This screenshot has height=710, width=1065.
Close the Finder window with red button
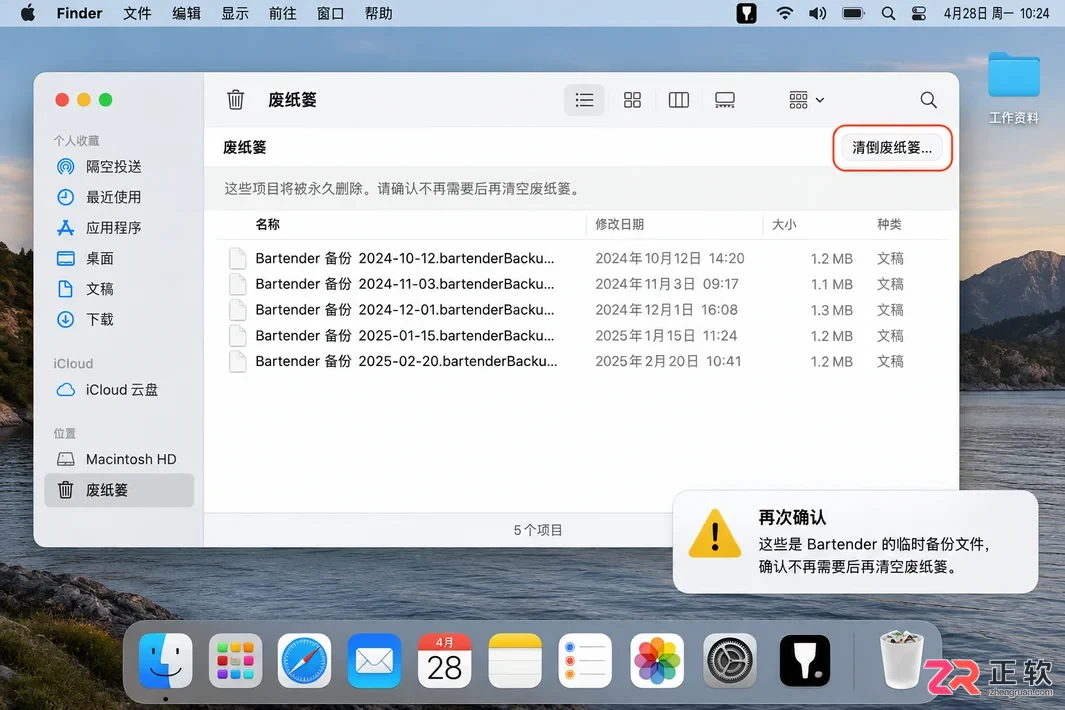(62, 100)
